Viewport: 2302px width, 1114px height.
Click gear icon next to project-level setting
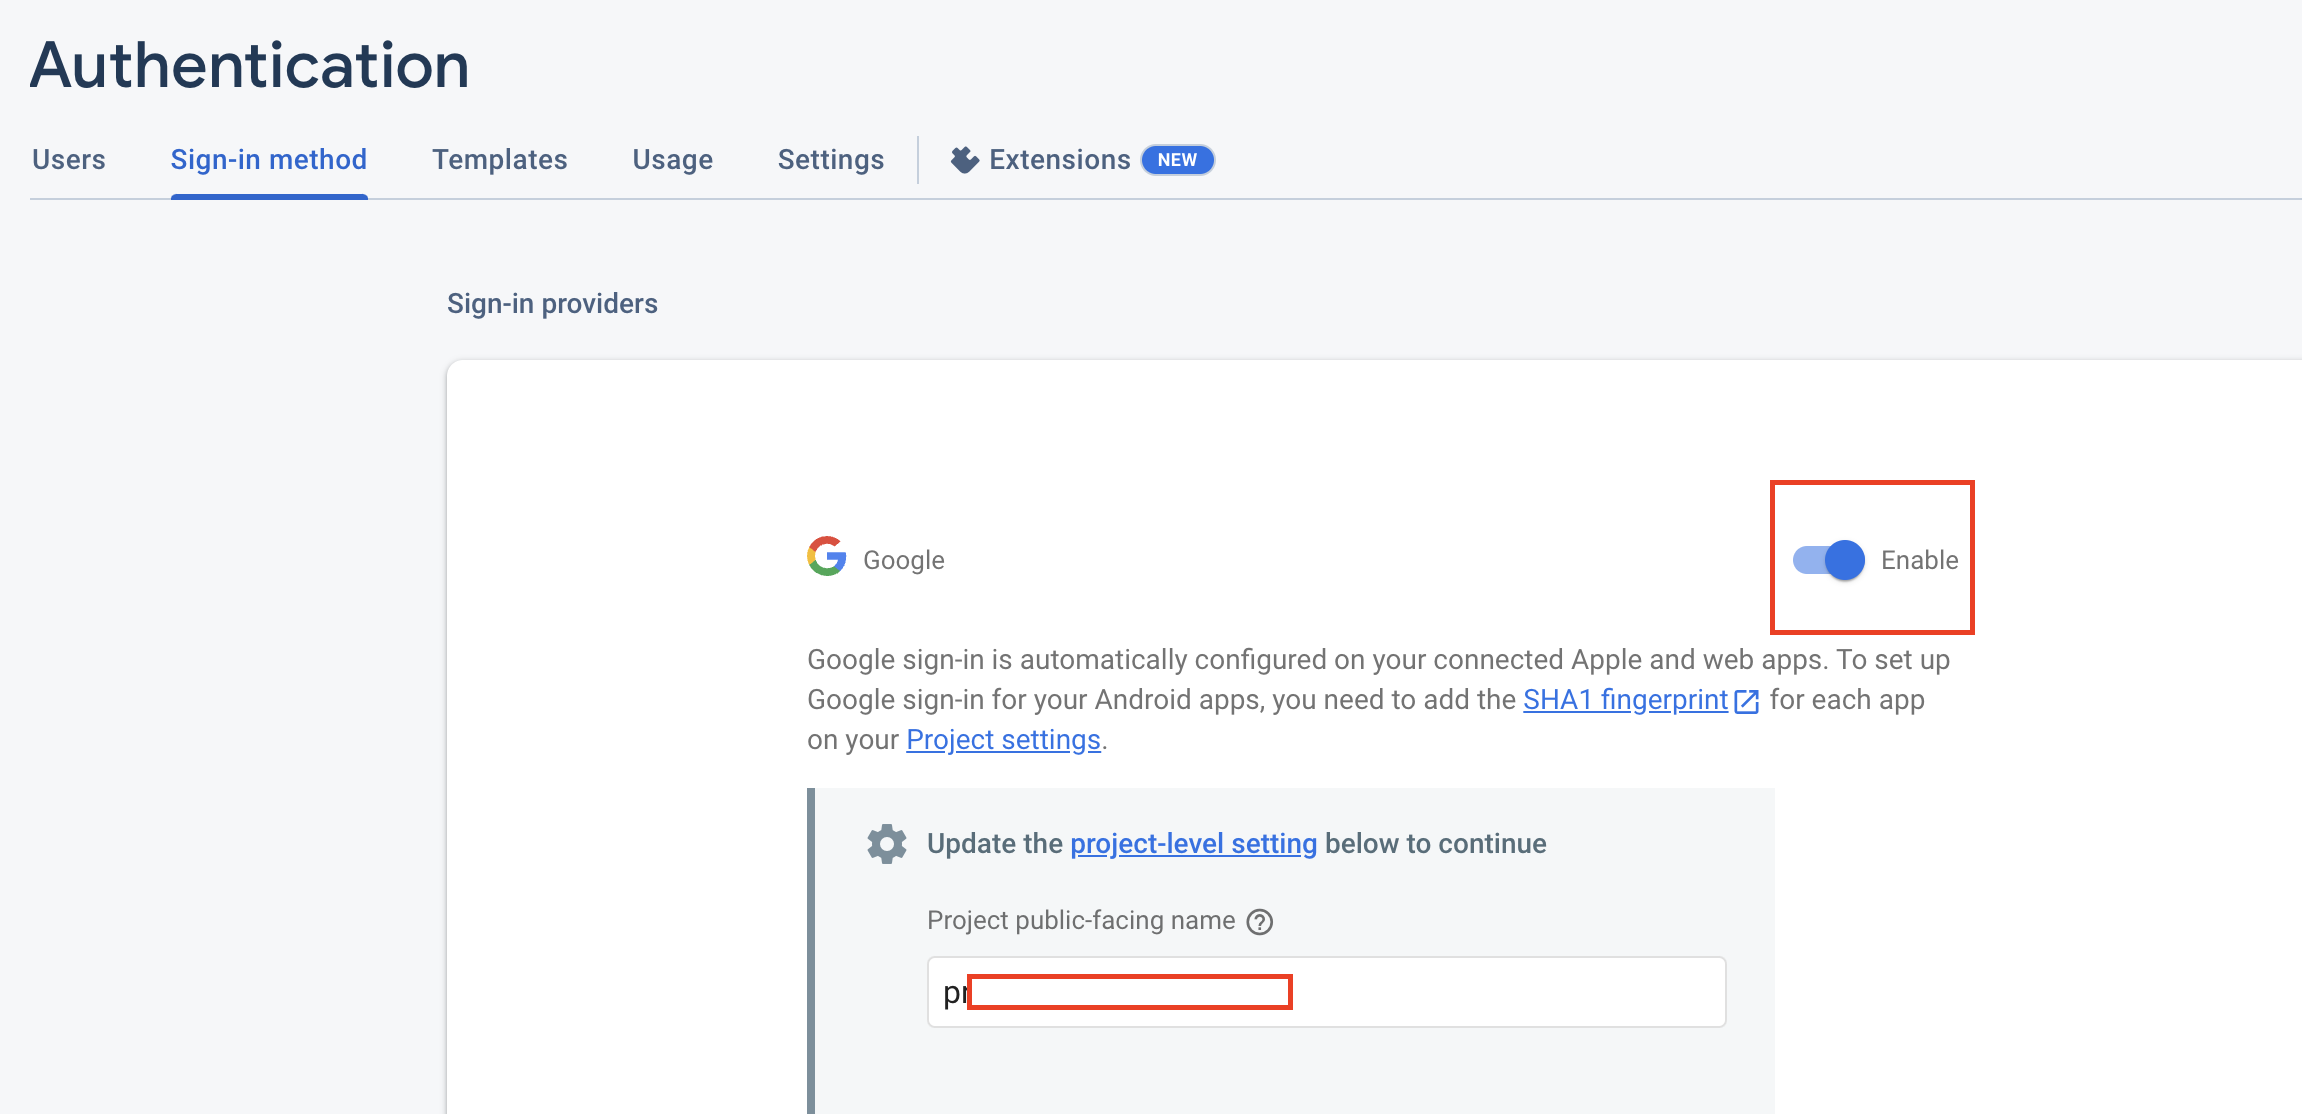(886, 844)
